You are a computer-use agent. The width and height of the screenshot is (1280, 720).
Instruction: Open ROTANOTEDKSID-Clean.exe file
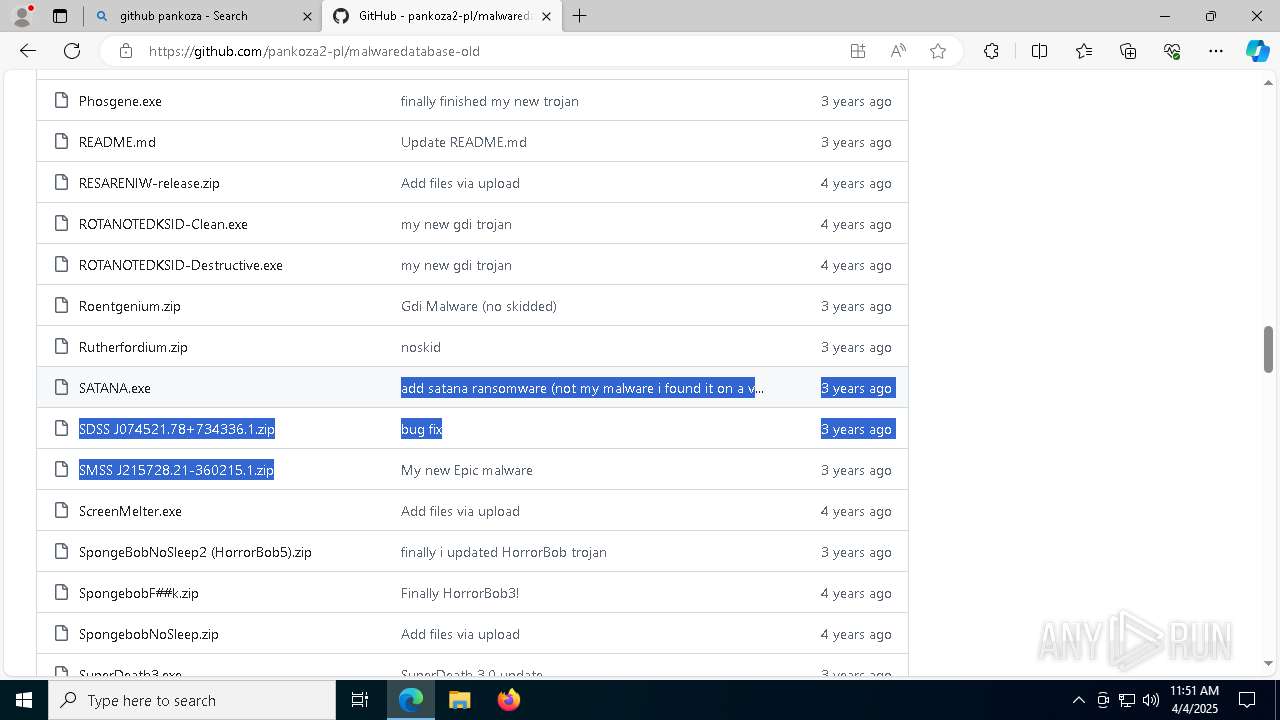163,224
